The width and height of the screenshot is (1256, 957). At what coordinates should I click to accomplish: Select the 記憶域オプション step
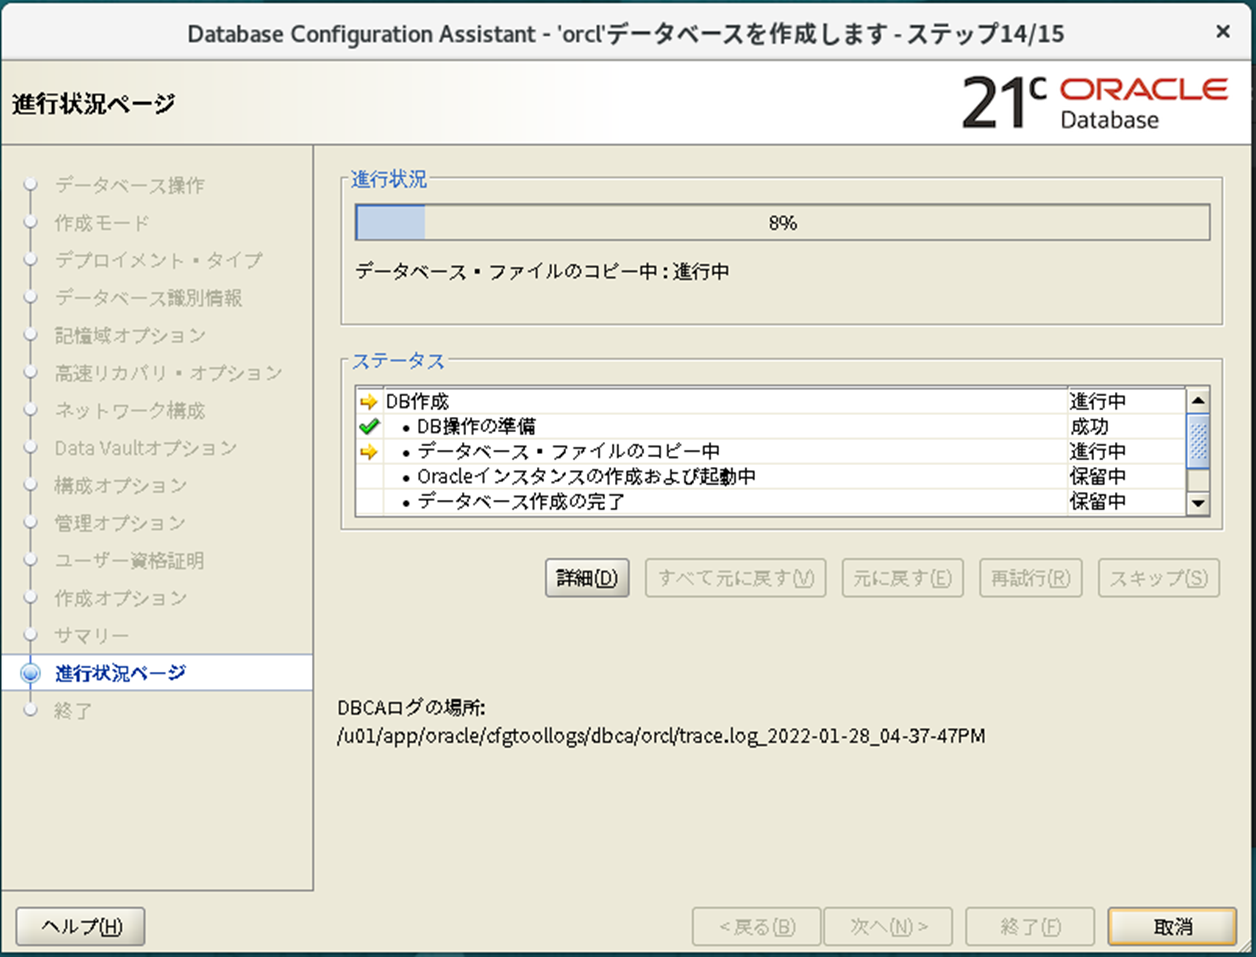pyautogui.click(x=130, y=335)
